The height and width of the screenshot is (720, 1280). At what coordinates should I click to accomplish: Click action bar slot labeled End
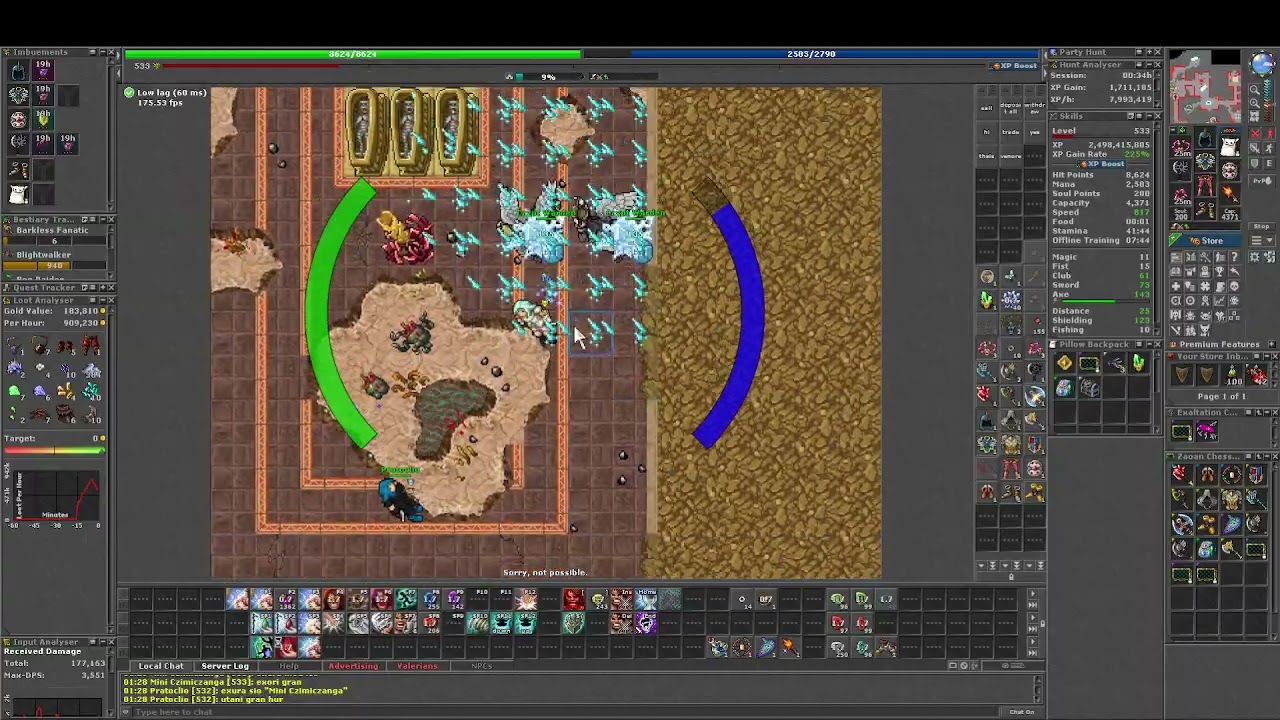(x=646, y=623)
